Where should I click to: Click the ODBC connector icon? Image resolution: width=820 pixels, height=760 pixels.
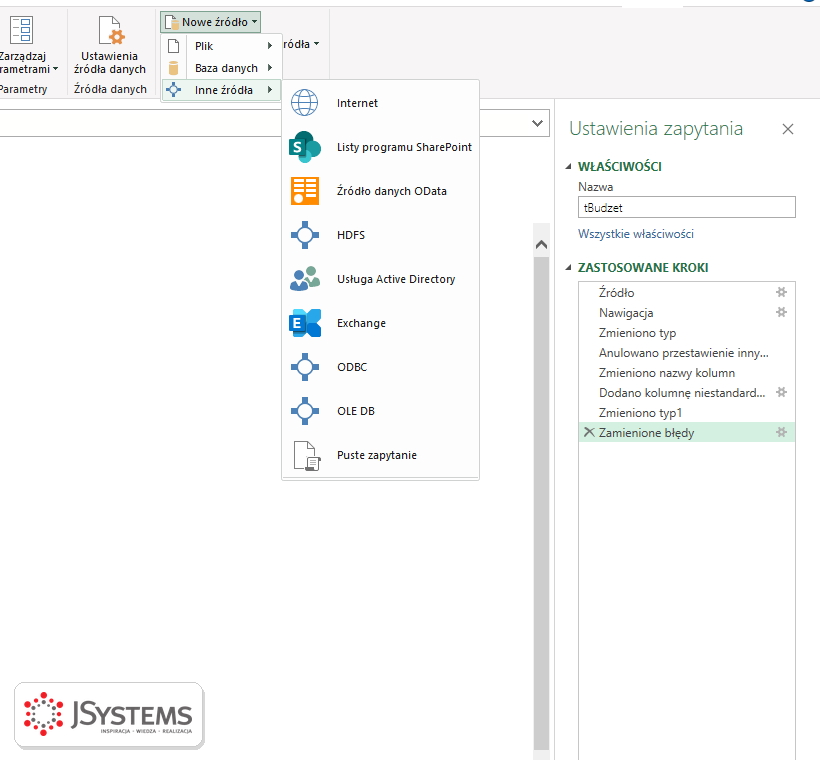[x=305, y=367]
